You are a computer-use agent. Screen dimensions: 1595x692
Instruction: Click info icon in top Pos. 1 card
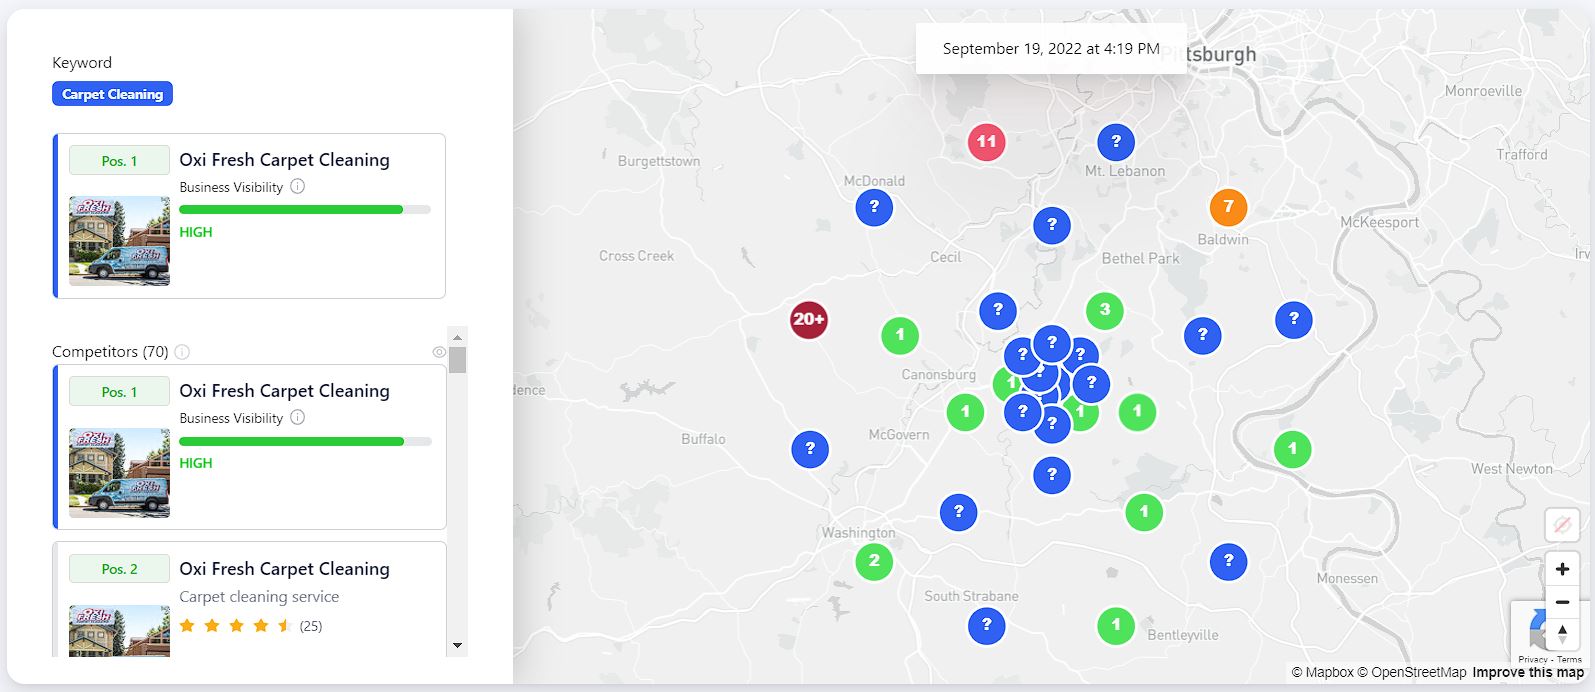(297, 186)
